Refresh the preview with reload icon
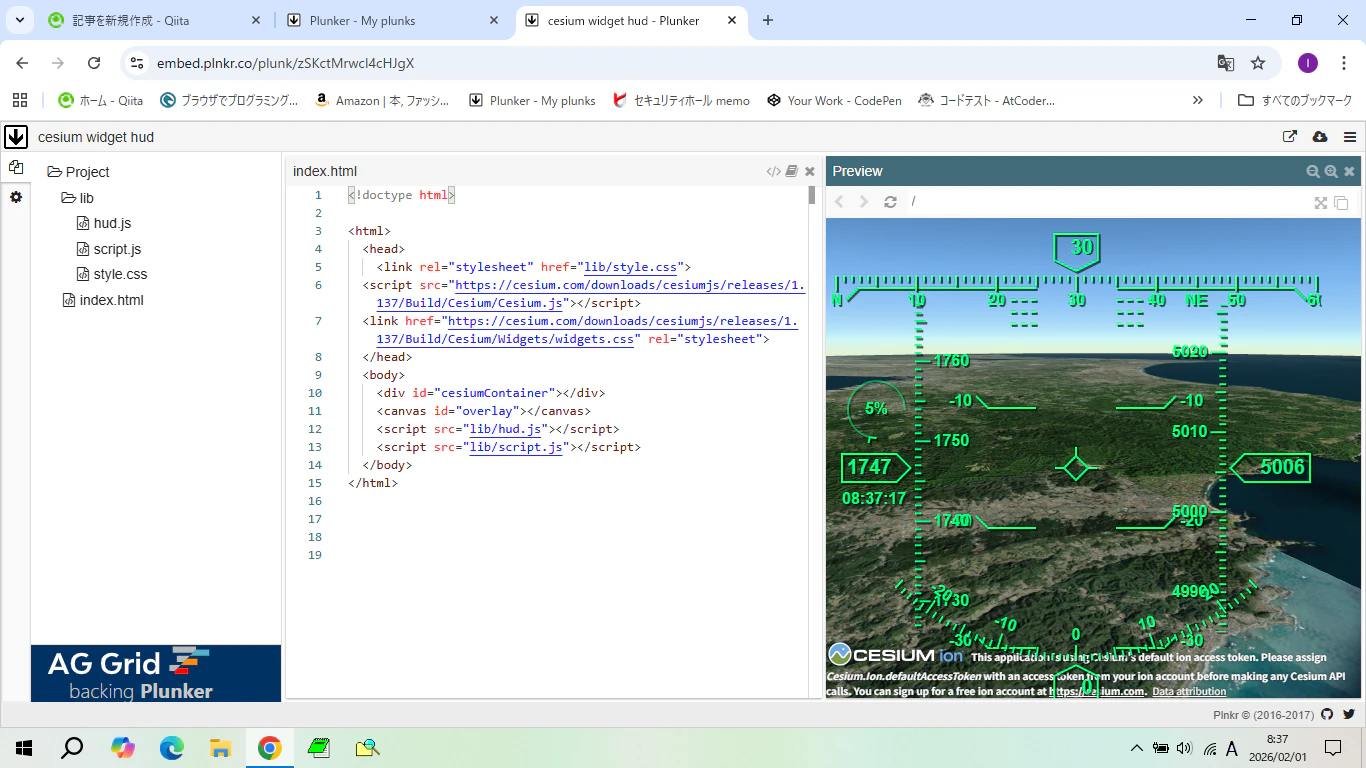The image size is (1366, 768). 890,202
